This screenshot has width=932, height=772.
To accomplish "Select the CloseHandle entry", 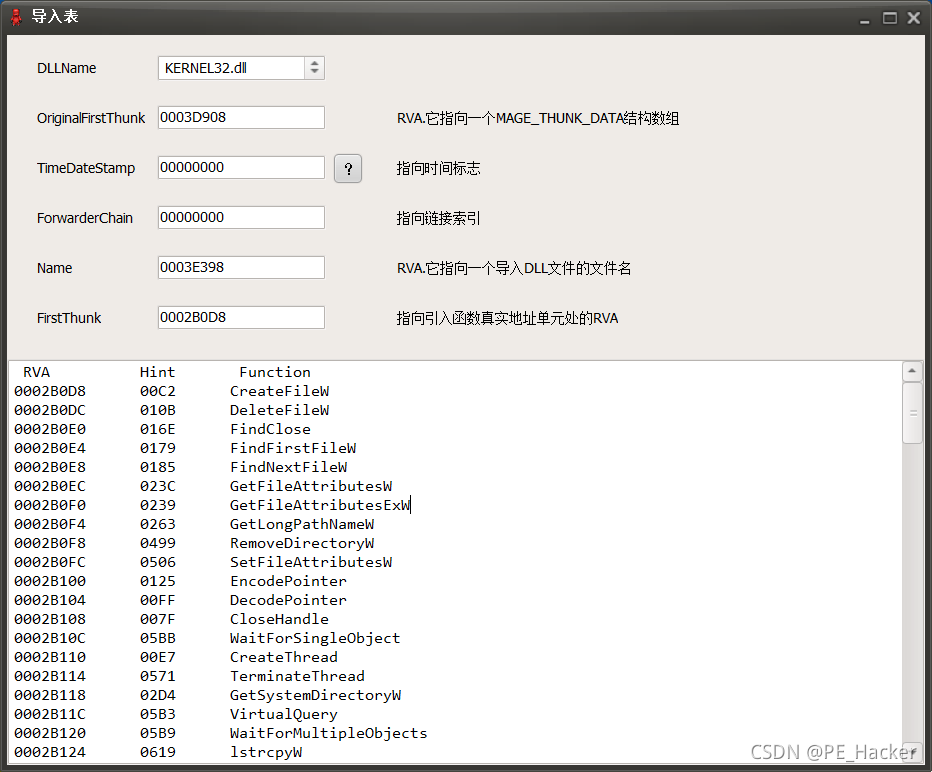I will point(279,619).
